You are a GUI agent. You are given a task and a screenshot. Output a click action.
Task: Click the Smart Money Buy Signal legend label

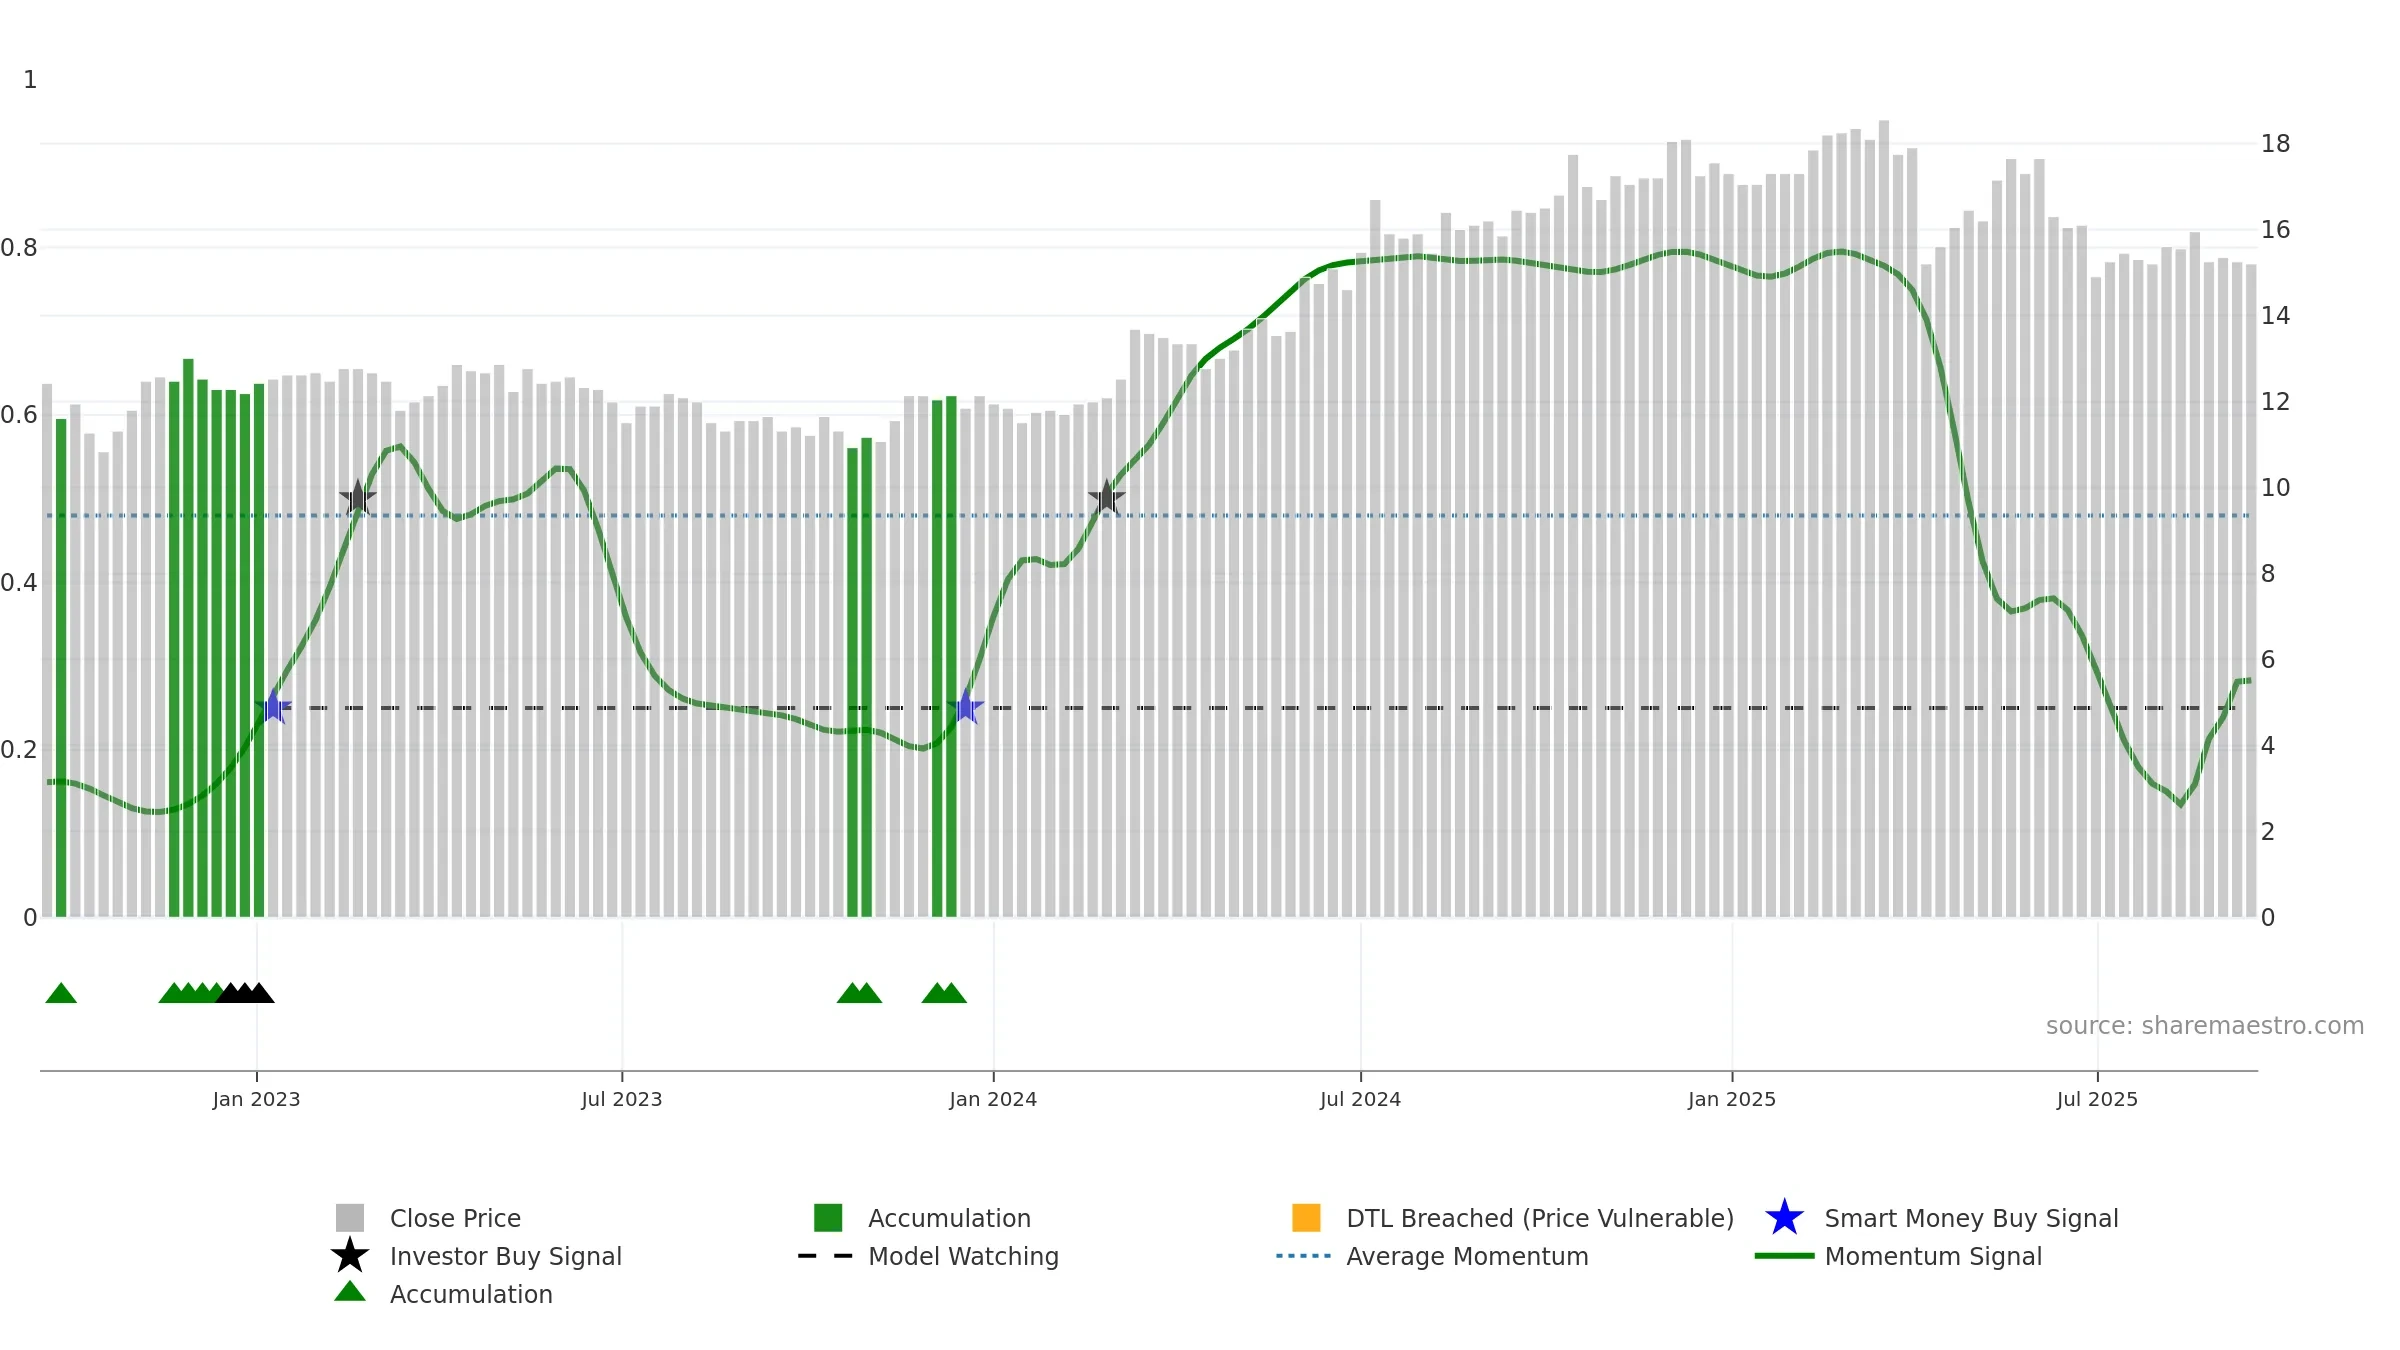pos(1971,1218)
